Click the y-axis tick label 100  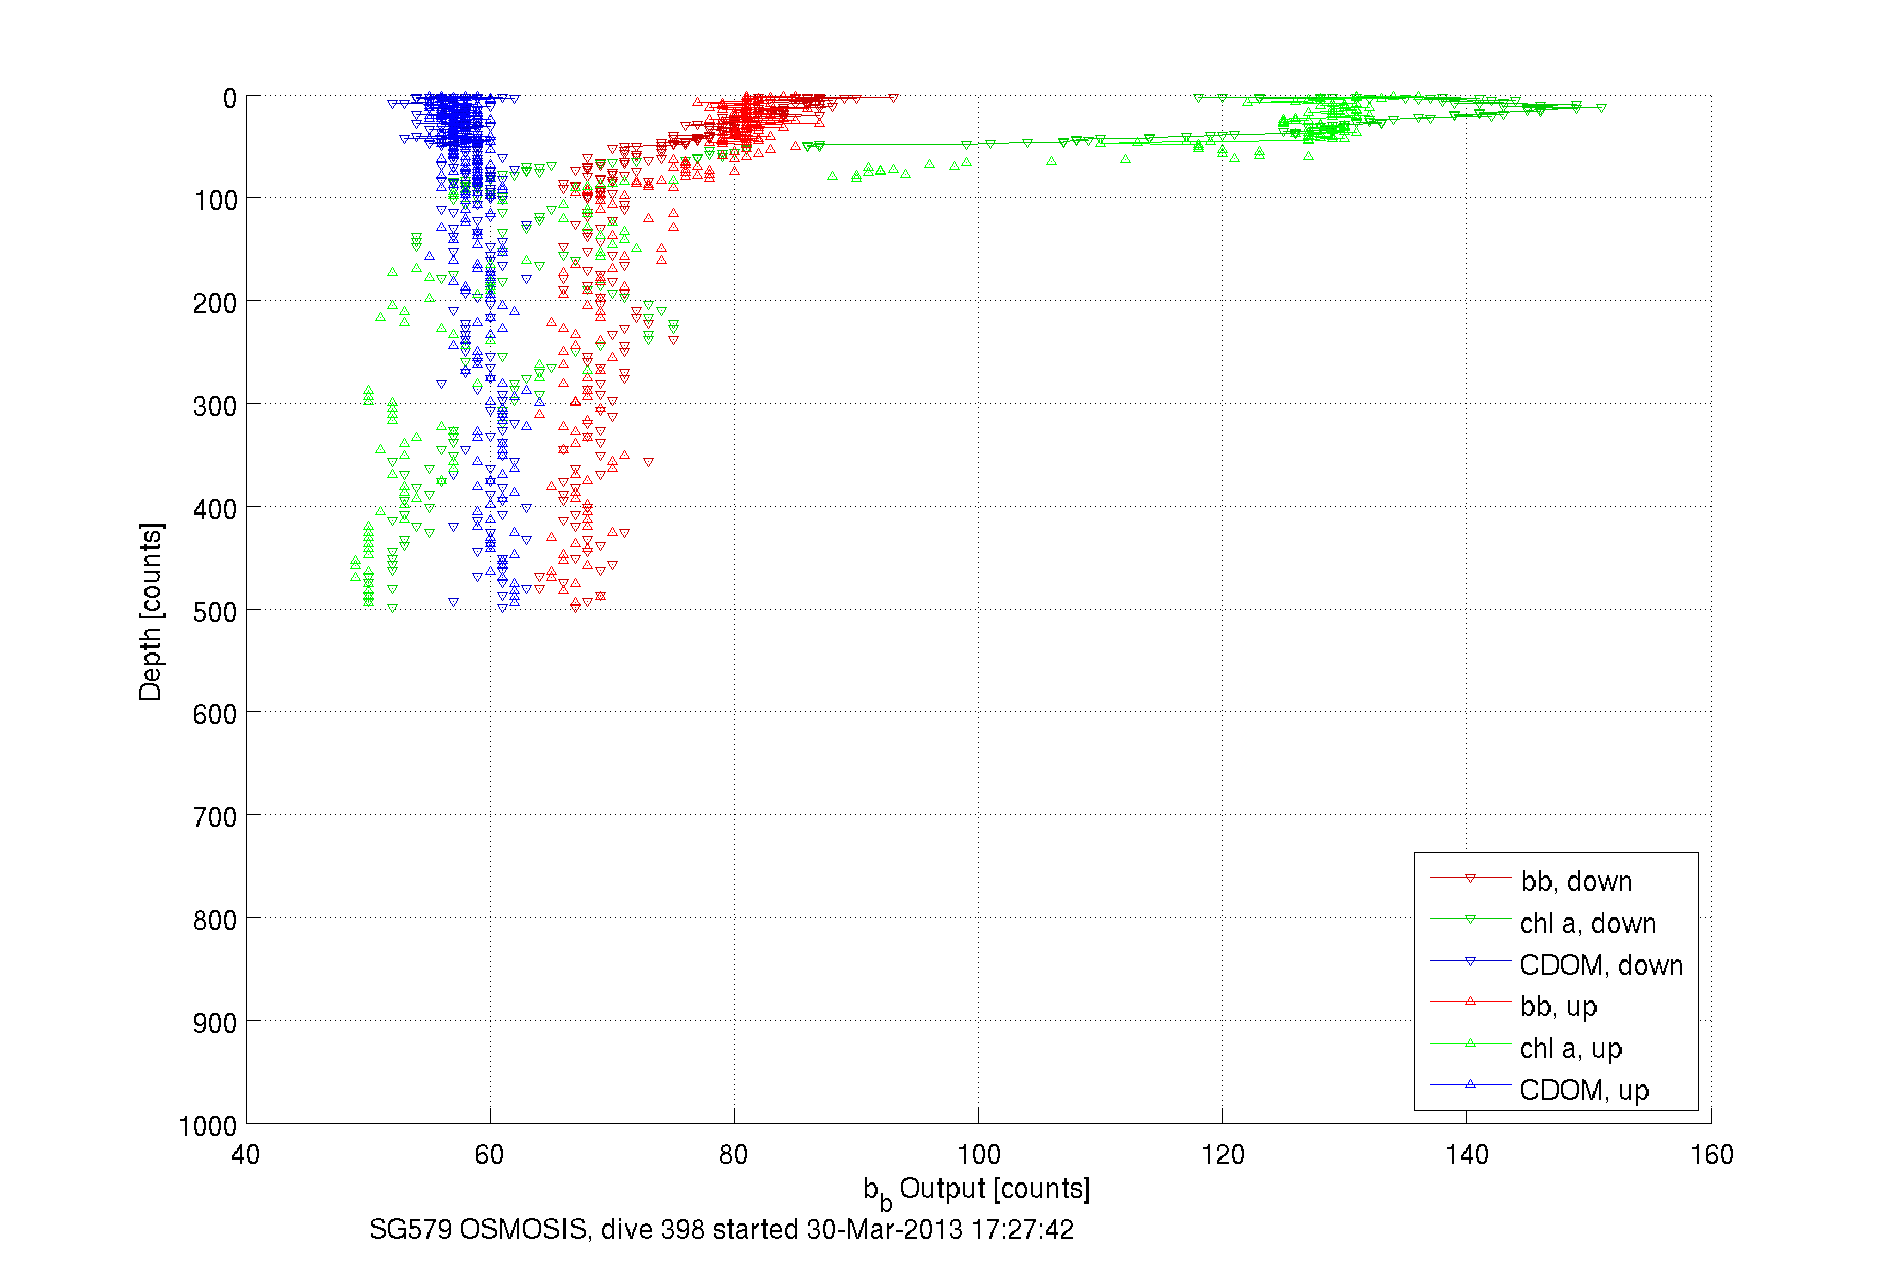coord(215,200)
